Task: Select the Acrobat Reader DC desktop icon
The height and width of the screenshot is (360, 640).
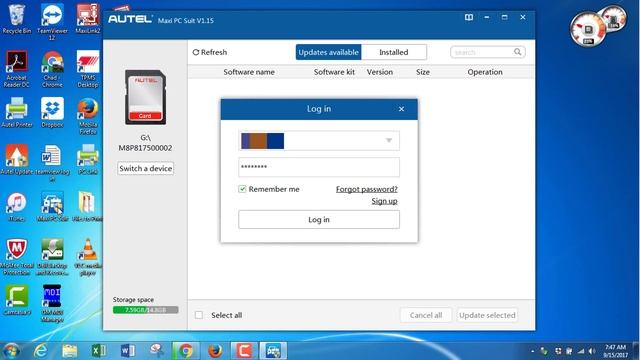Action: (x=16, y=69)
